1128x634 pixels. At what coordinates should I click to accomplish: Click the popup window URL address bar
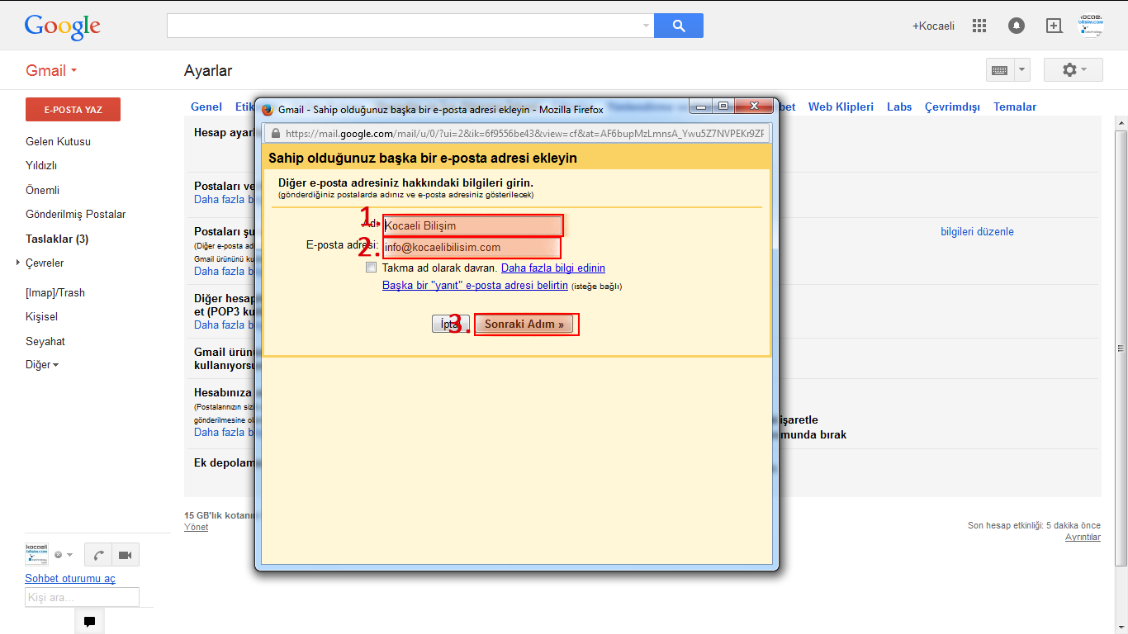(517, 133)
